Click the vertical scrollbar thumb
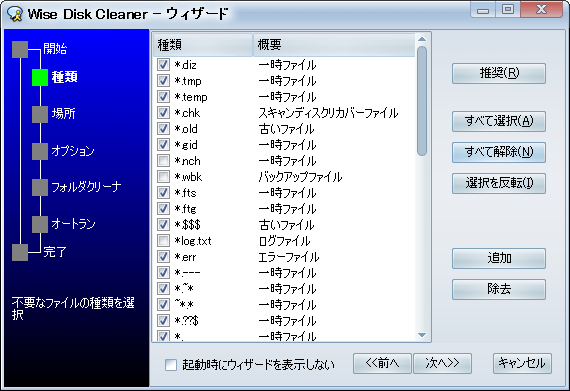This screenshot has height=391, width=570. click(422, 101)
